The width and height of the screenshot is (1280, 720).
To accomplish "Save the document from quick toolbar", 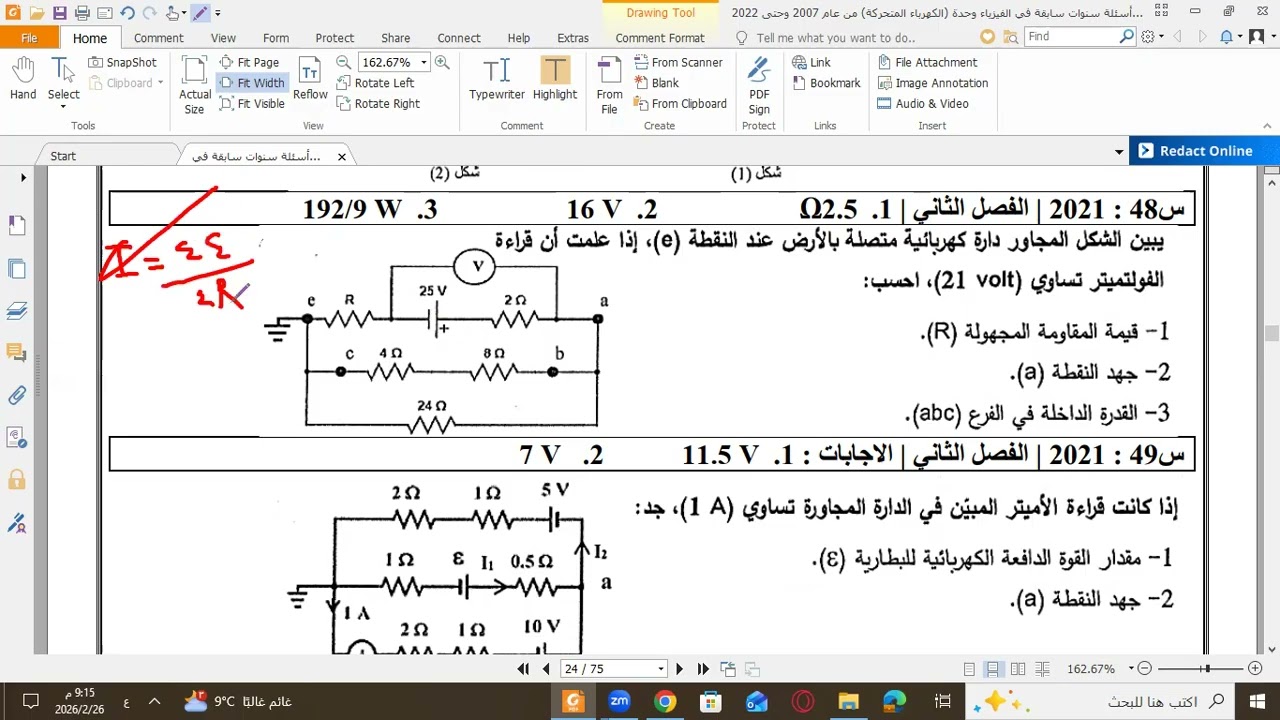I will 60,14.
